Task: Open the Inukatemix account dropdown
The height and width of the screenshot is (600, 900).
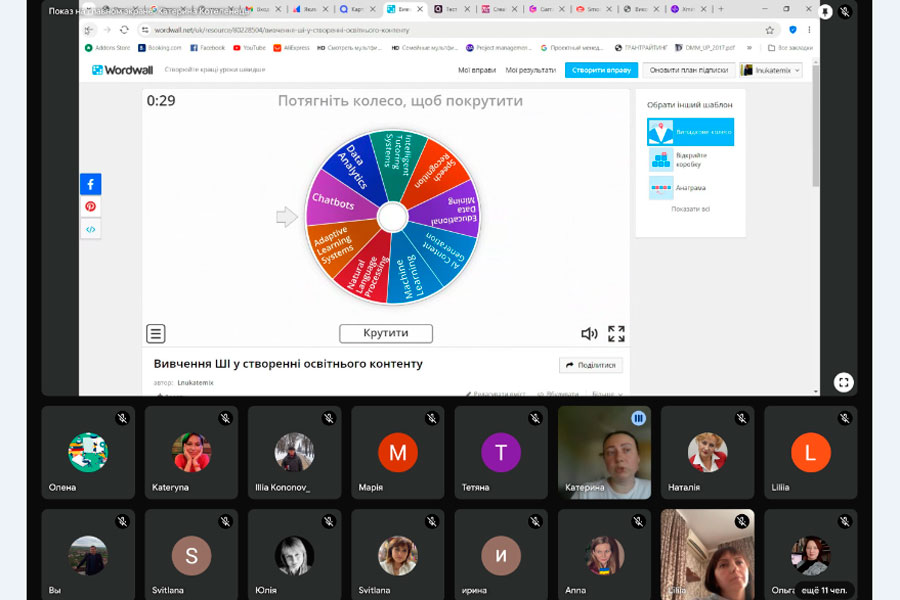Action: (771, 70)
